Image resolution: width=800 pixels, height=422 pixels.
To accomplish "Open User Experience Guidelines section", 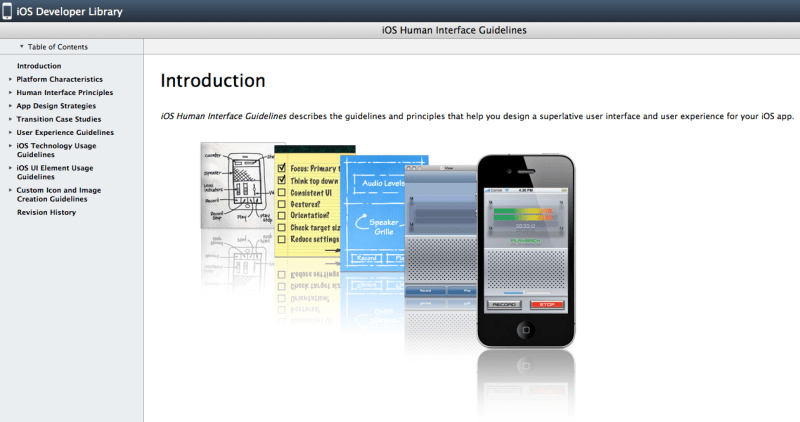I will point(65,132).
